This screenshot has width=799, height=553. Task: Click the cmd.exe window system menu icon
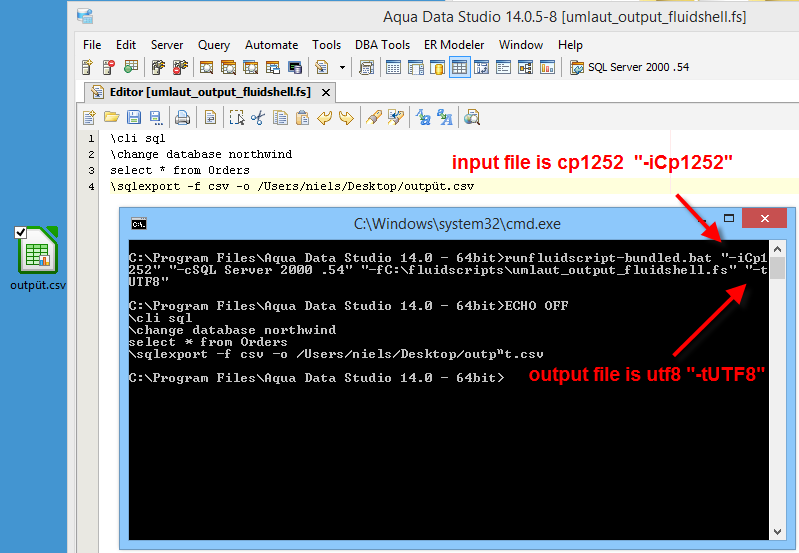[x=139, y=224]
